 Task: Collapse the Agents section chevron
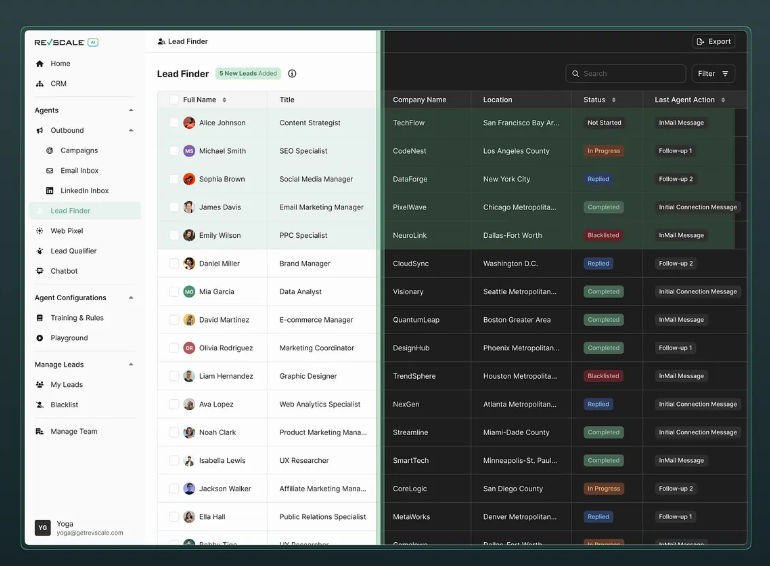(x=131, y=110)
